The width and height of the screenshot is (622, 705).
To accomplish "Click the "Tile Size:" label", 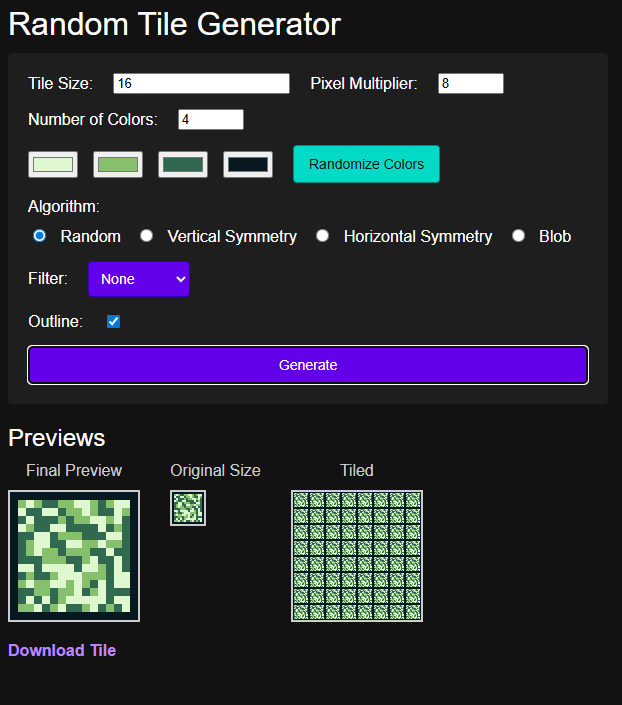I will click(60, 84).
